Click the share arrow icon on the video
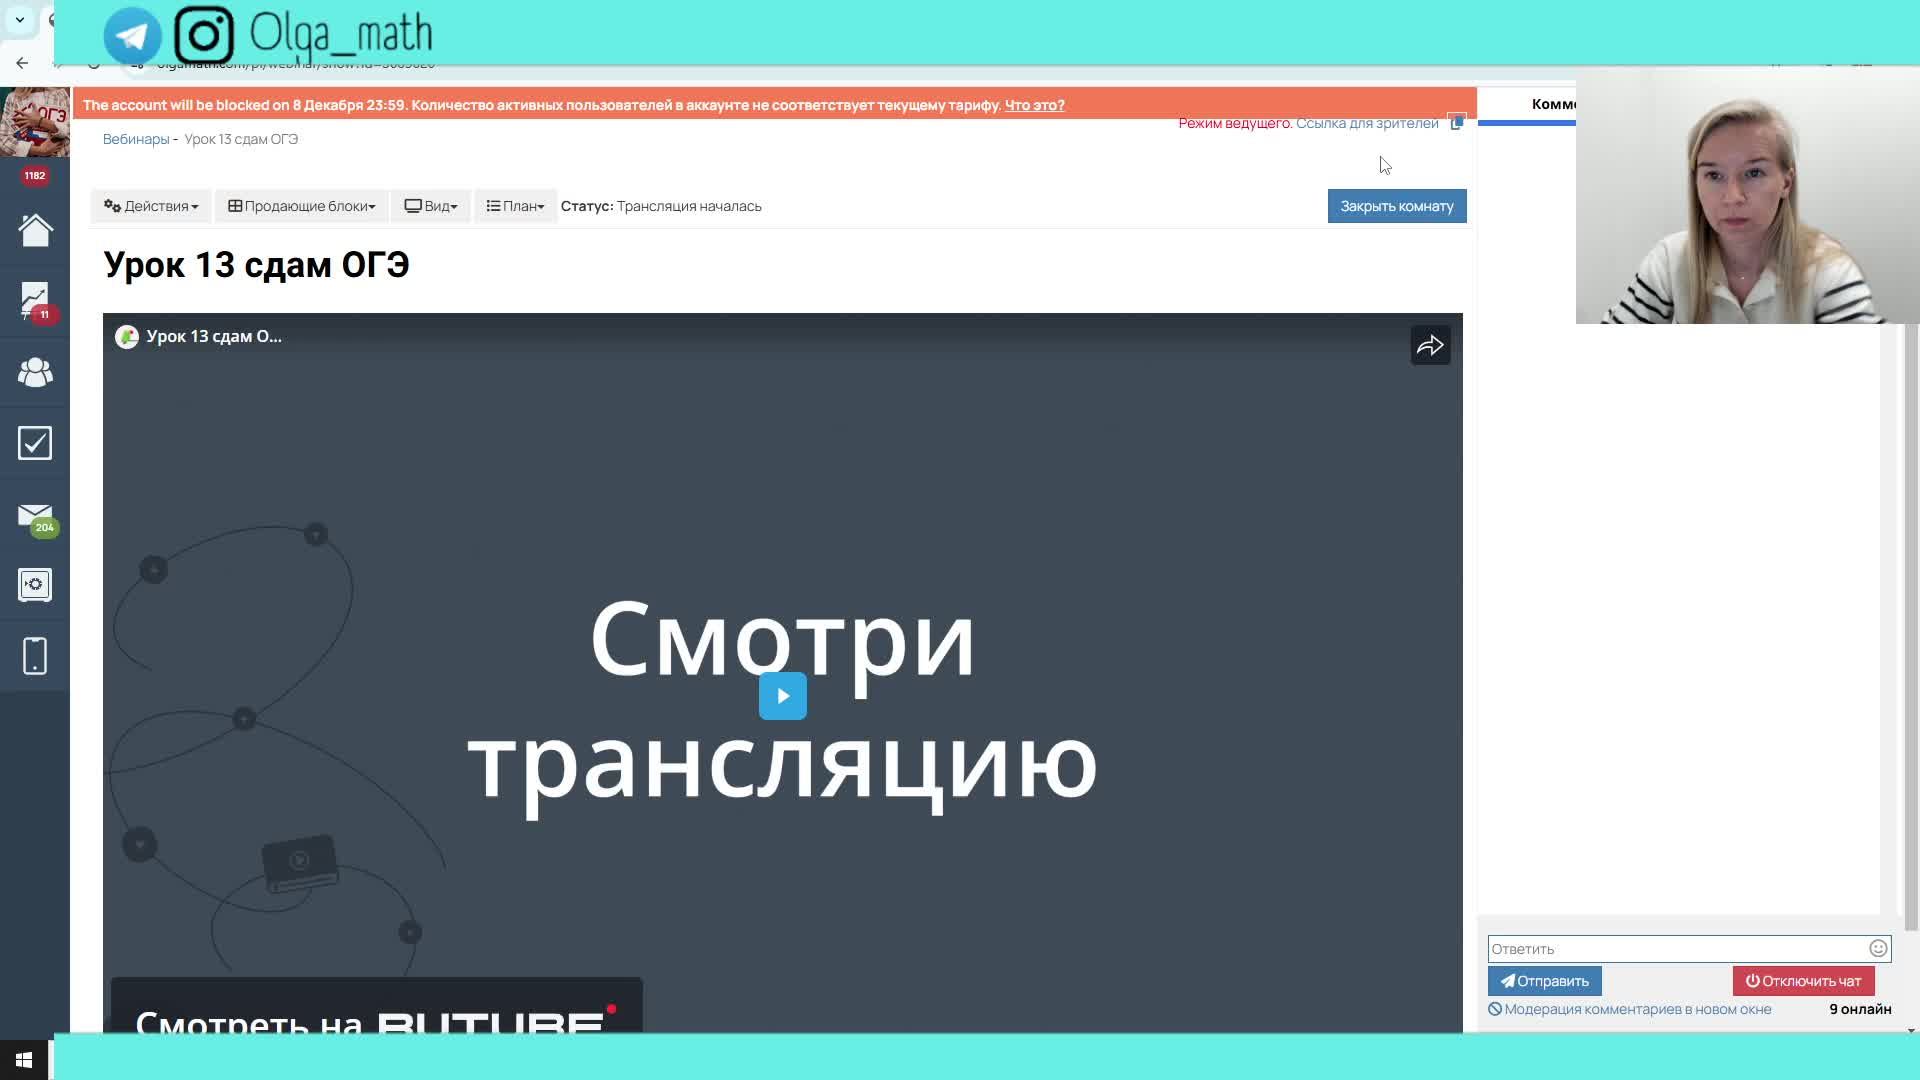Image resolution: width=1920 pixels, height=1080 pixels. click(x=1430, y=346)
